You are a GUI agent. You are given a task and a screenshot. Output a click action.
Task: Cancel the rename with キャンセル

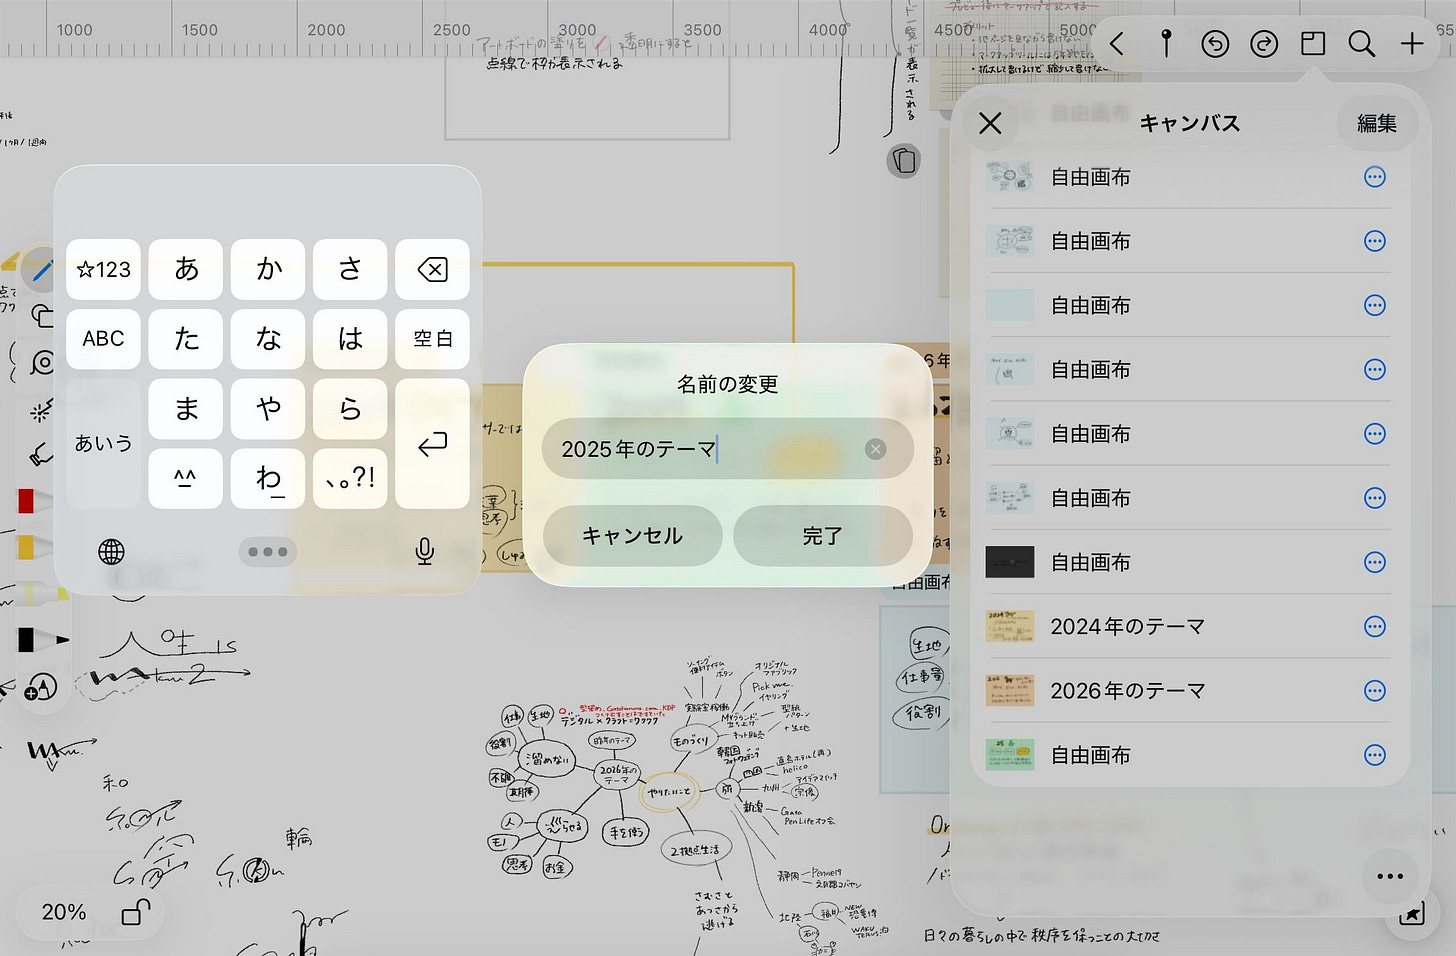[x=632, y=536]
